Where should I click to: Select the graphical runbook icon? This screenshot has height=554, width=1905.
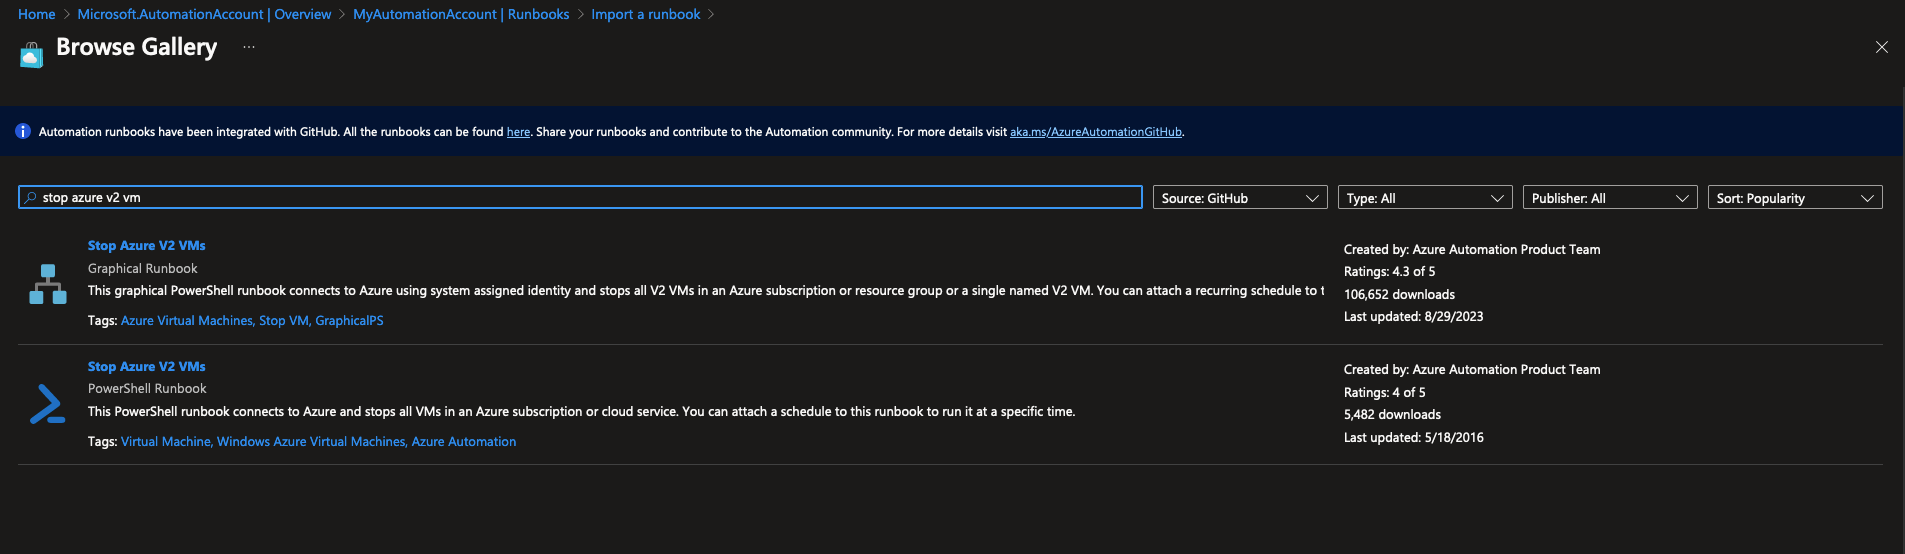(x=48, y=284)
